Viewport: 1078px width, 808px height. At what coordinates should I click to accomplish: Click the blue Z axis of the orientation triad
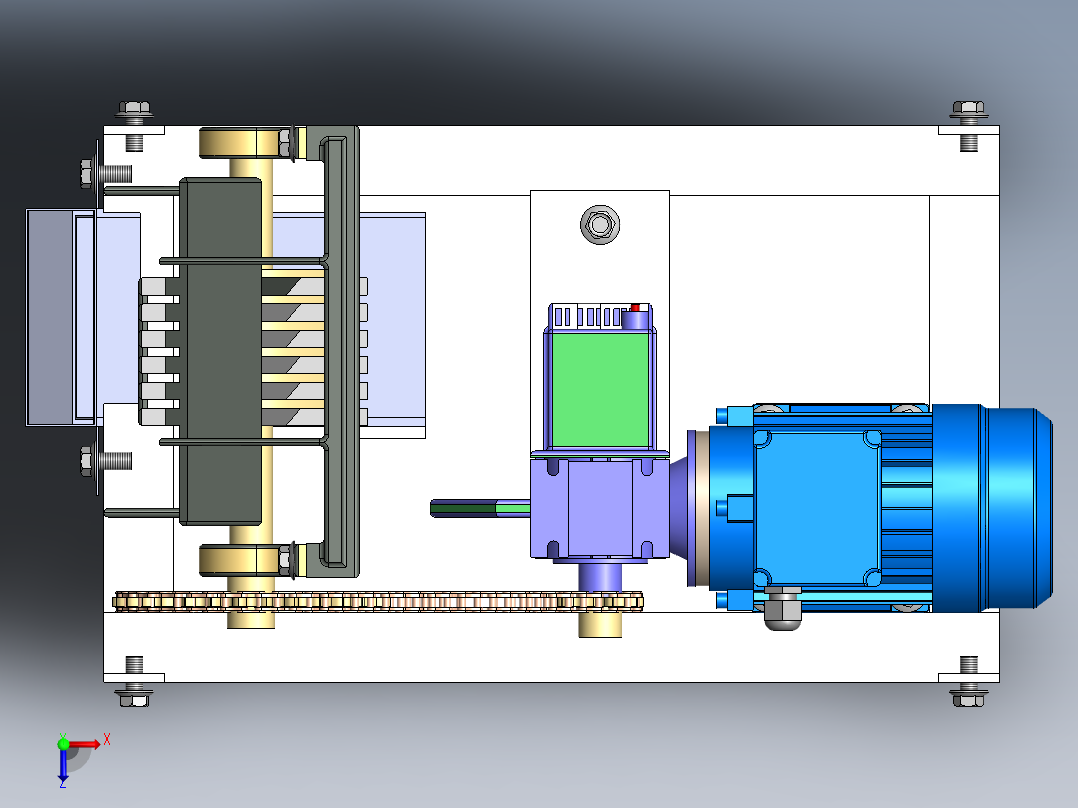point(63,763)
